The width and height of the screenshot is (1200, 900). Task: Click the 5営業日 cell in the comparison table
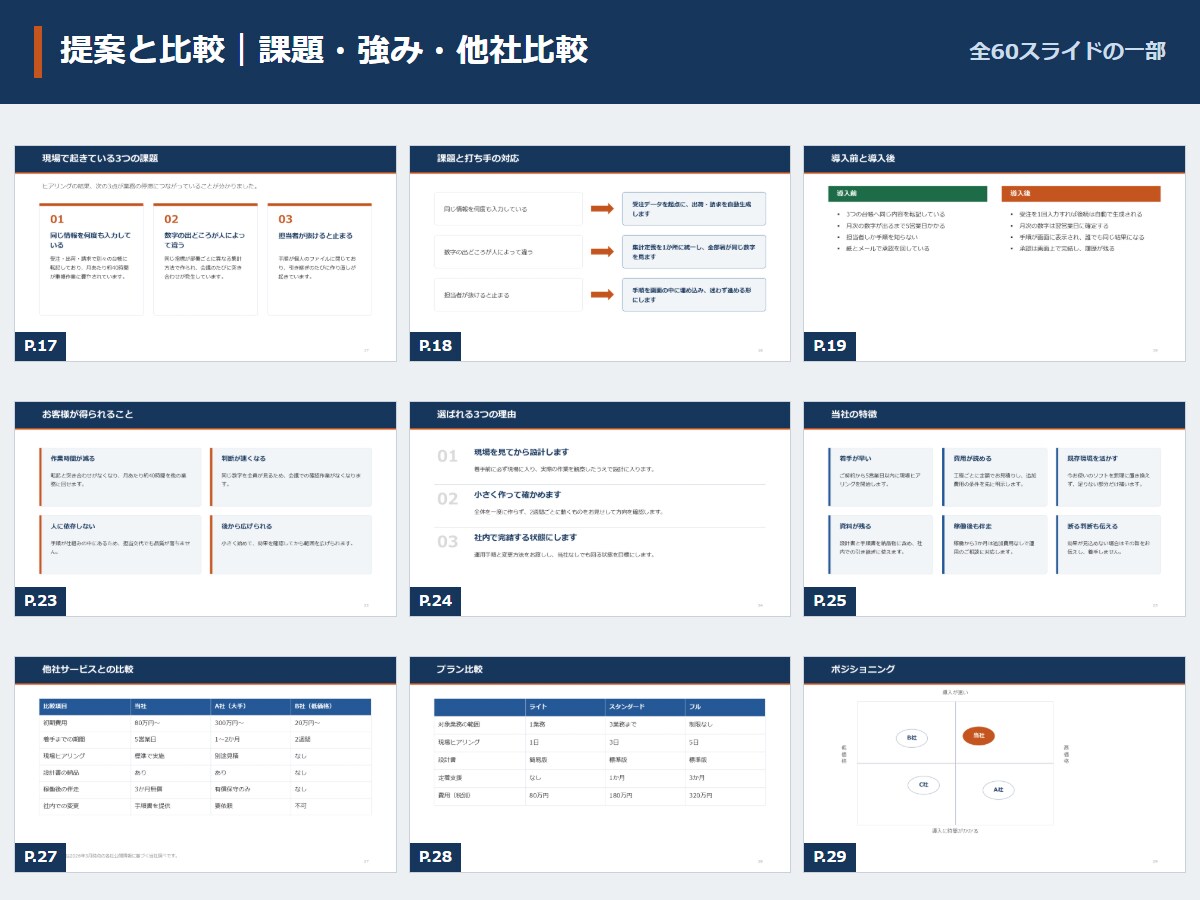click(170, 740)
